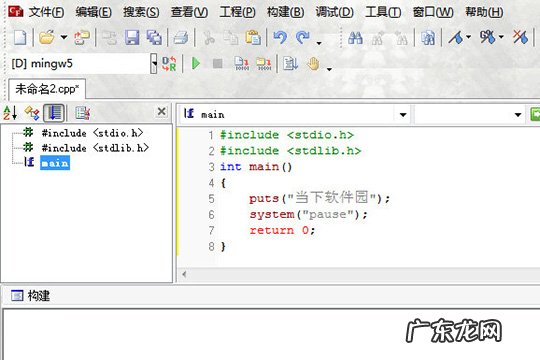The width and height of the screenshot is (540, 360).
Task: Open the 编辑(E) menu
Action: 94,12
